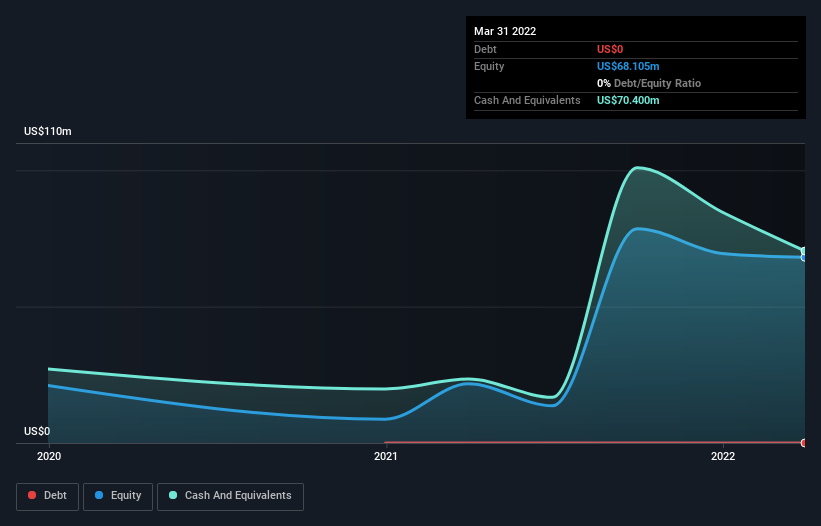Click the Mar 31 2022 tooltip date
This screenshot has width=821, height=526.
click(x=505, y=31)
